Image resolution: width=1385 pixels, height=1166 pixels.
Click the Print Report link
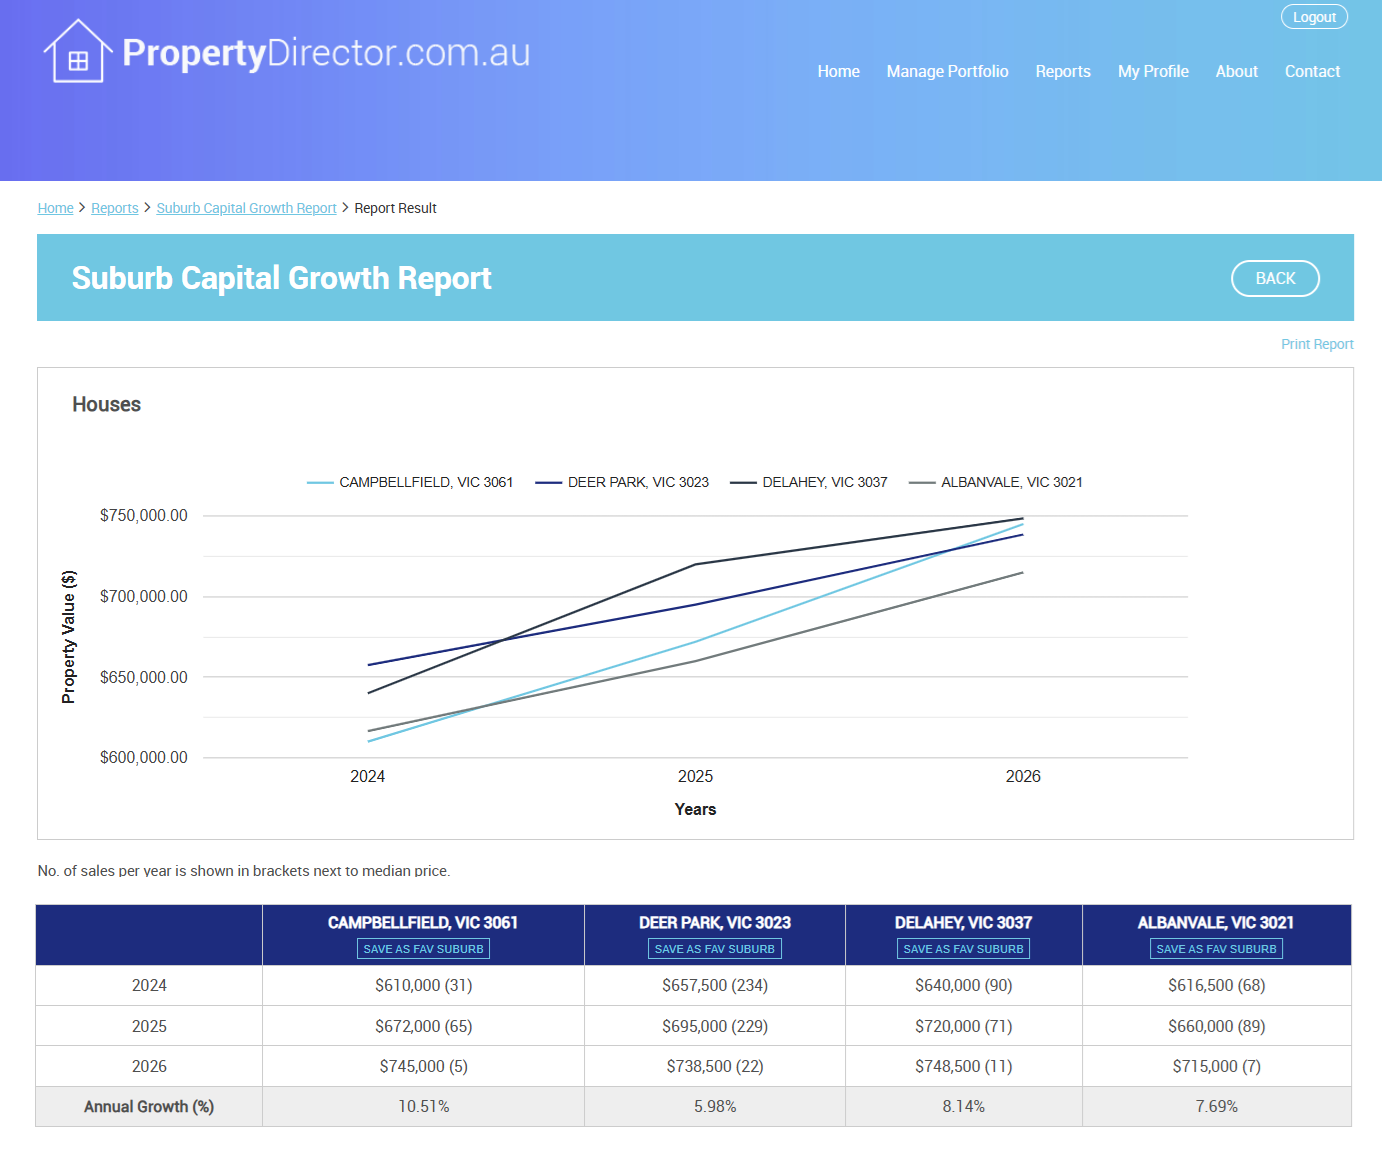(1316, 344)
